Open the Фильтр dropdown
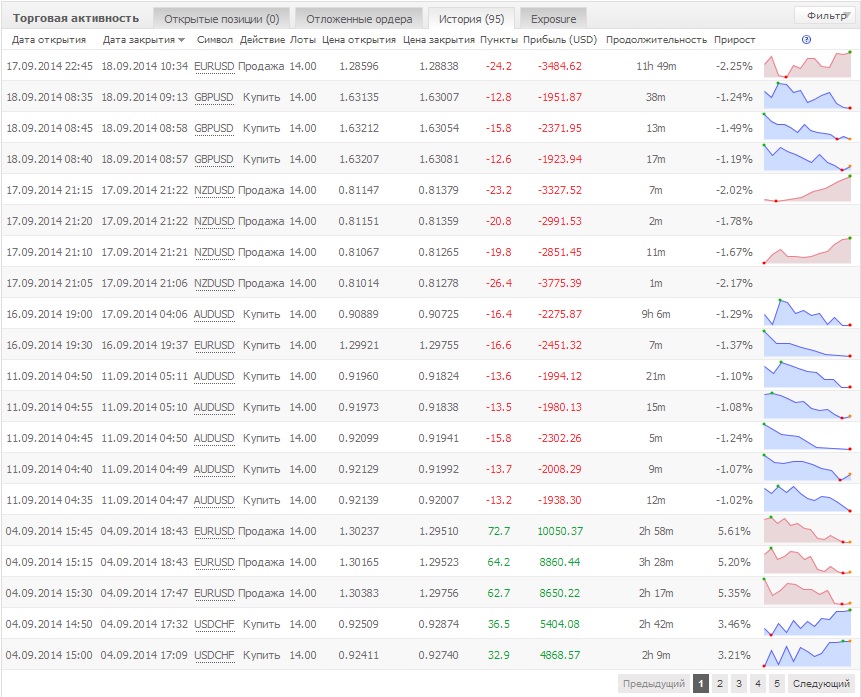This screenshot has height=697, width=861. tap(827, 16)
